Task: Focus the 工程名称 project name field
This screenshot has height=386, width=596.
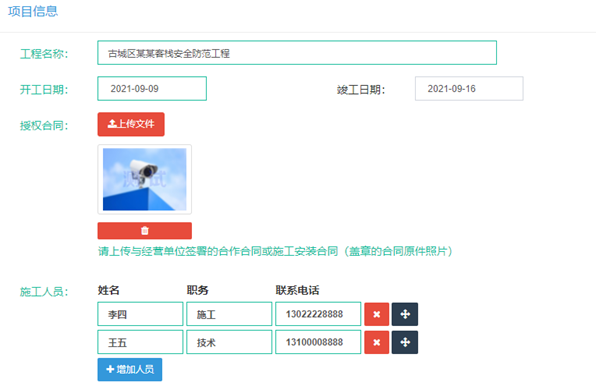Action: (297, 53)
